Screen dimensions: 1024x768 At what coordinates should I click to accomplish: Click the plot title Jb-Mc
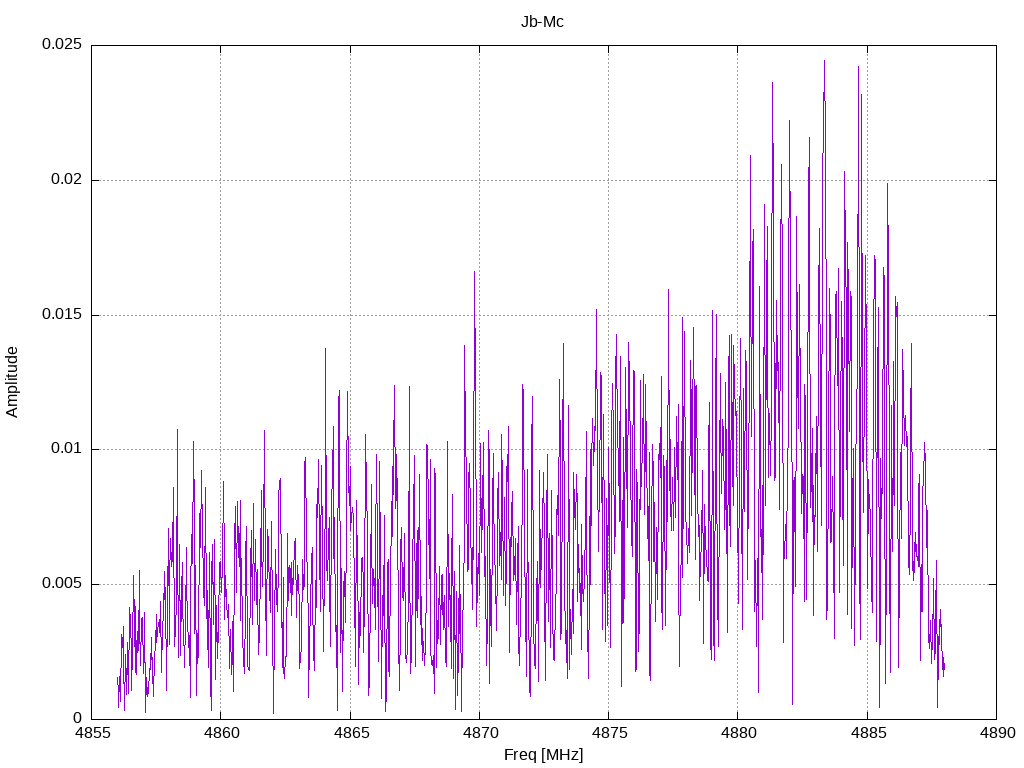pyautogui.click(x=542, y=22)
